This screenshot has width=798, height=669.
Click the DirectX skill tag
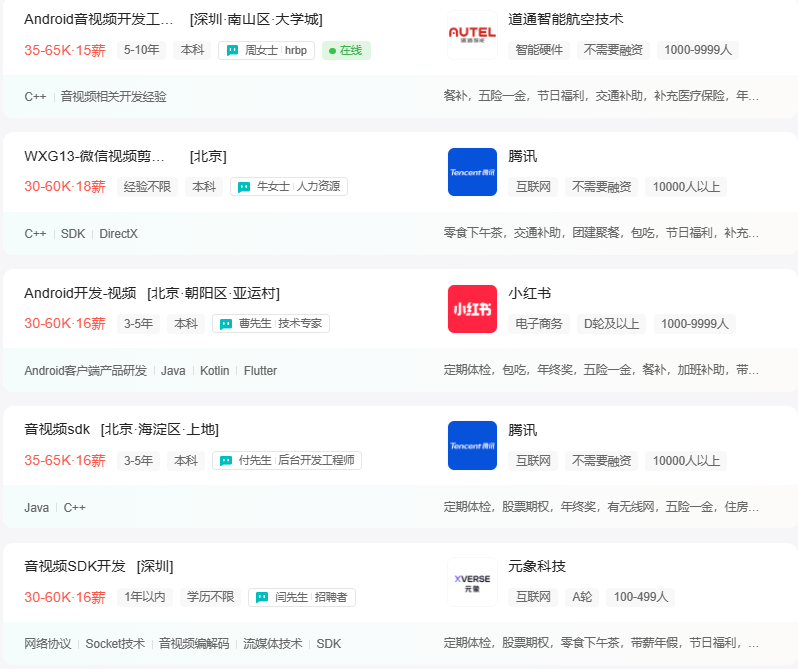[119, 234]
